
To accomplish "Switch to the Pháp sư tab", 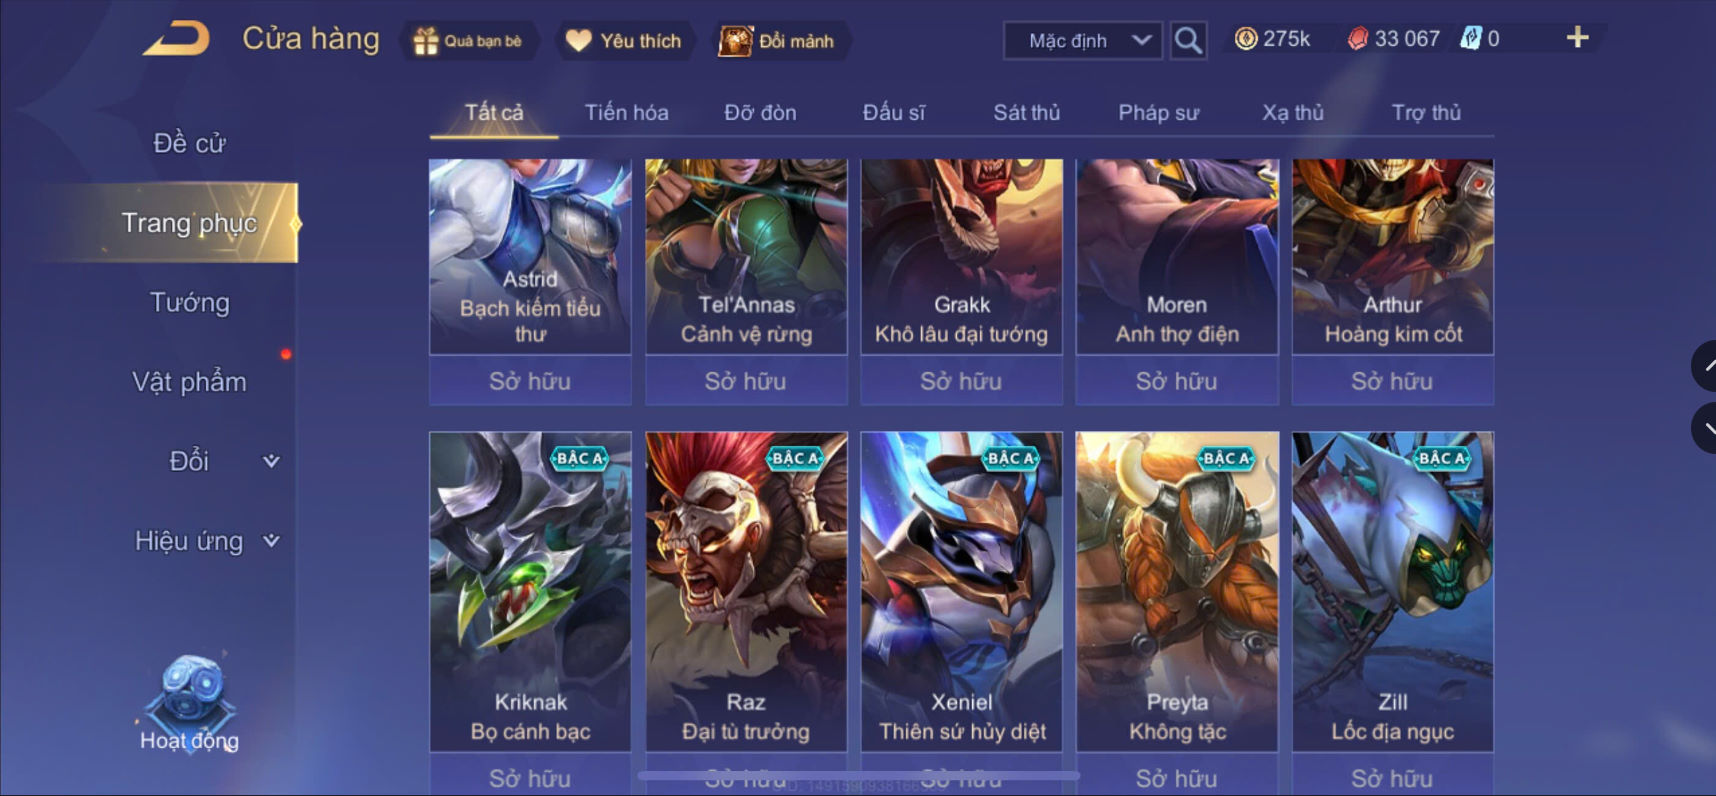I will [1158, 112].
